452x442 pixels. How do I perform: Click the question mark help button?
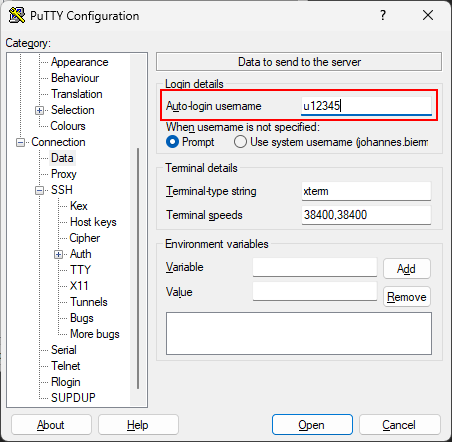click(383, 15)
